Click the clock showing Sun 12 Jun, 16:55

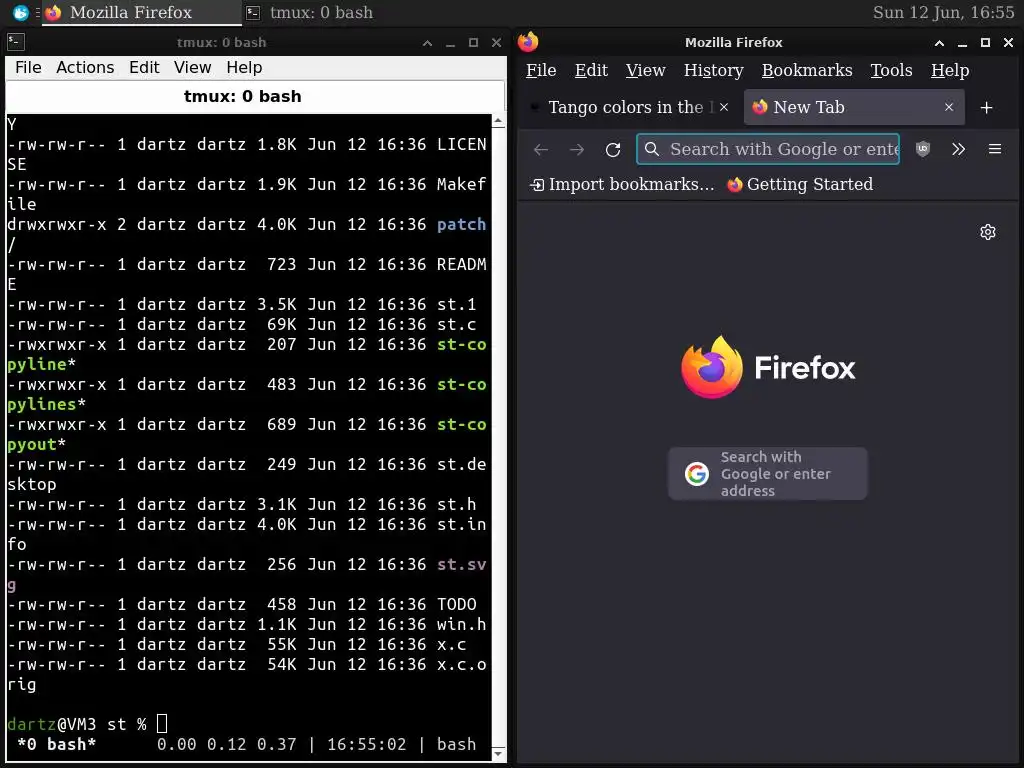pyautogui.click(x=943, y=12)
